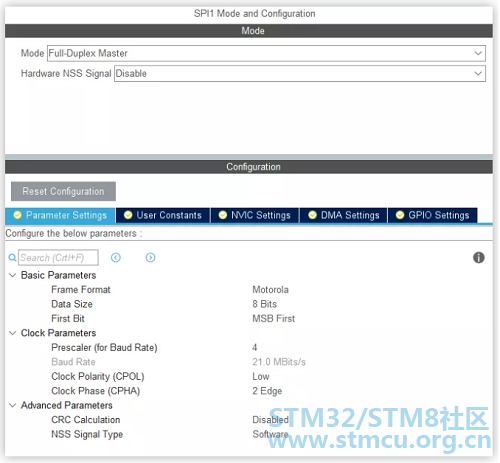500x463 pixels.
Task: Select the CRC Calculation parameter row
Action: tap(248, 420)
